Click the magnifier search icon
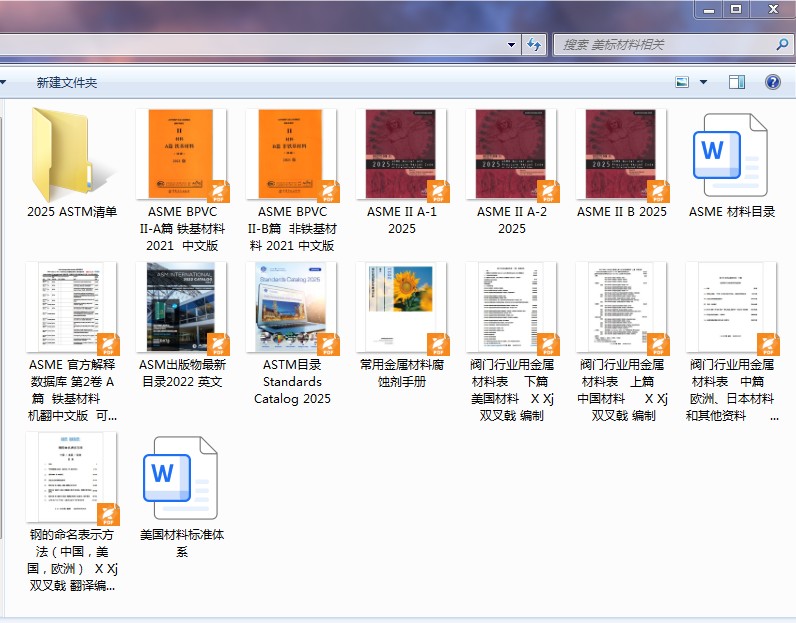796x623 pixels. tap(782, 45)
